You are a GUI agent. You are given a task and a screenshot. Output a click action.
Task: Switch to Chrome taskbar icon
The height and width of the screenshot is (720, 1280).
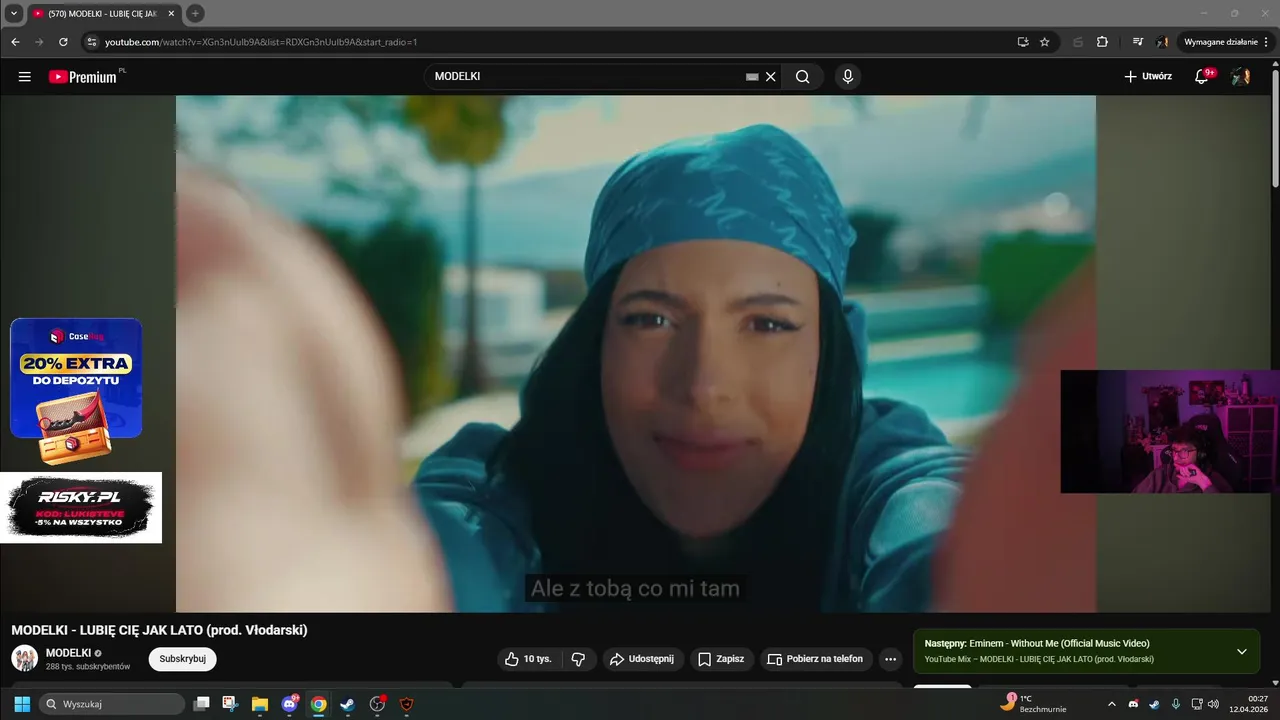coord(318,704)
